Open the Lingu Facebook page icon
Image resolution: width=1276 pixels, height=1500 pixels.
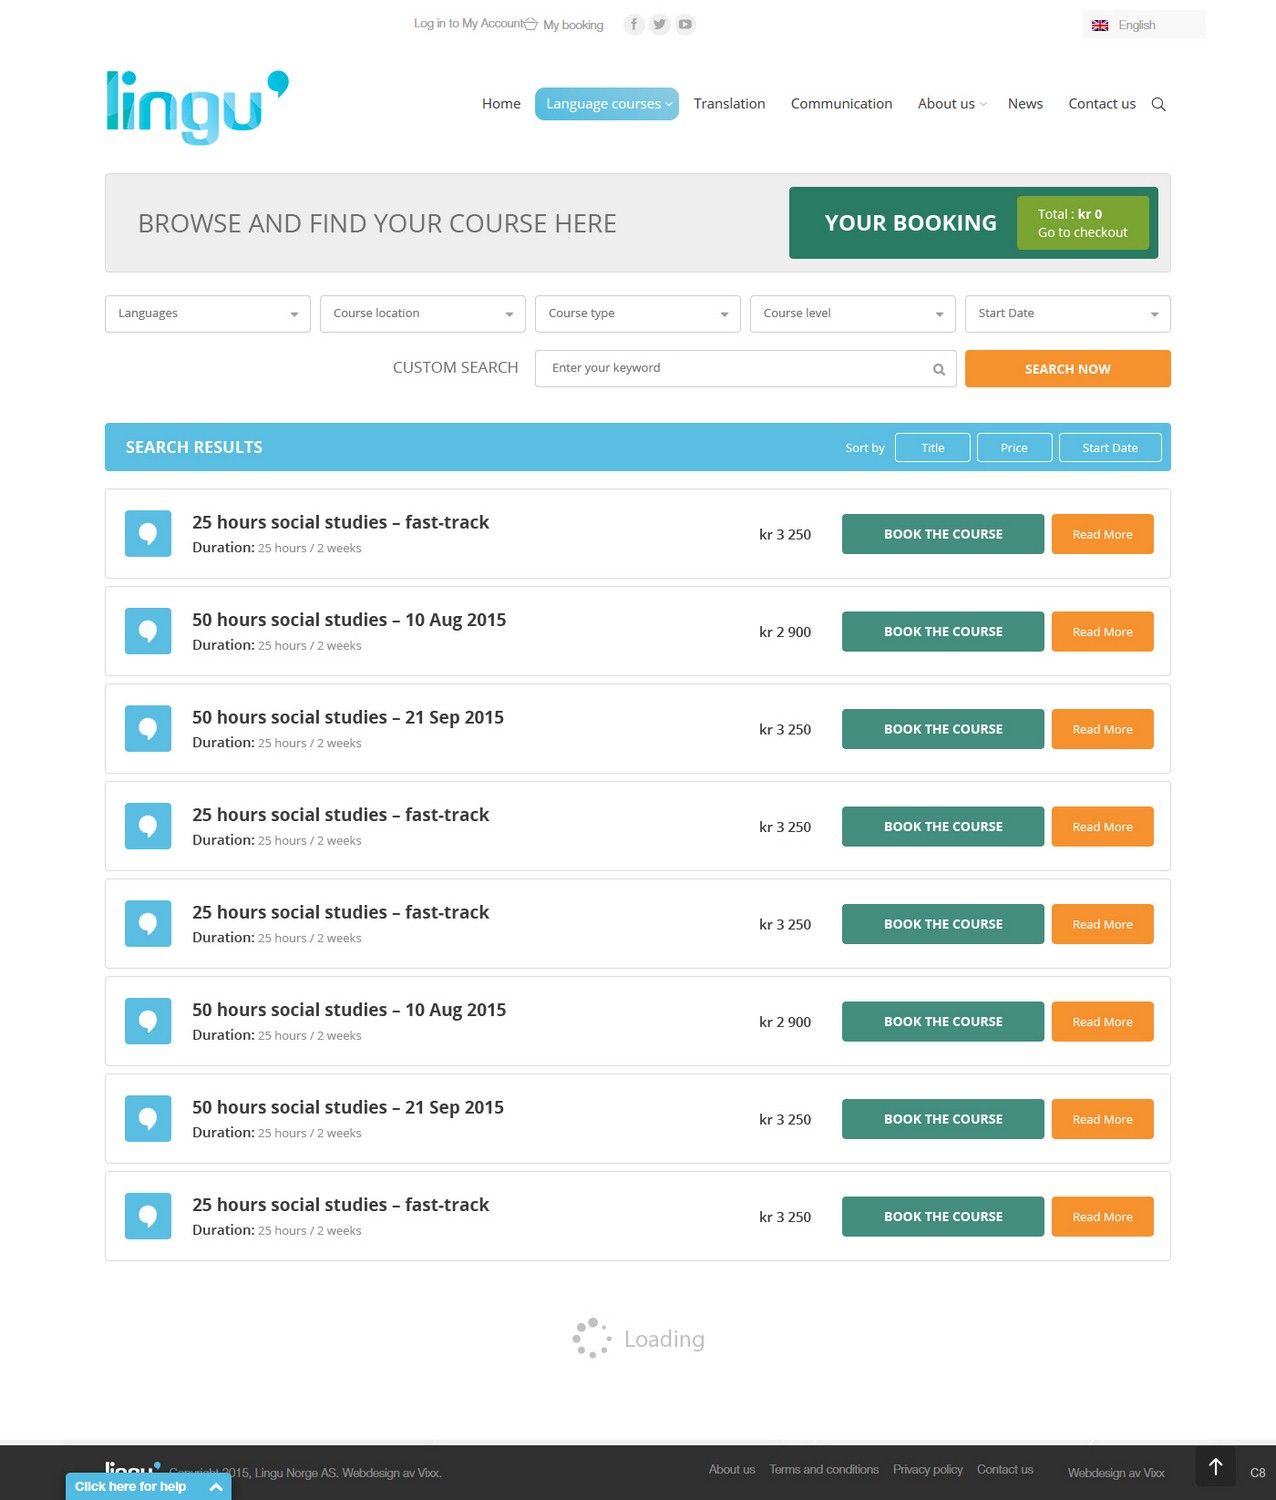[x=634, y=24]
